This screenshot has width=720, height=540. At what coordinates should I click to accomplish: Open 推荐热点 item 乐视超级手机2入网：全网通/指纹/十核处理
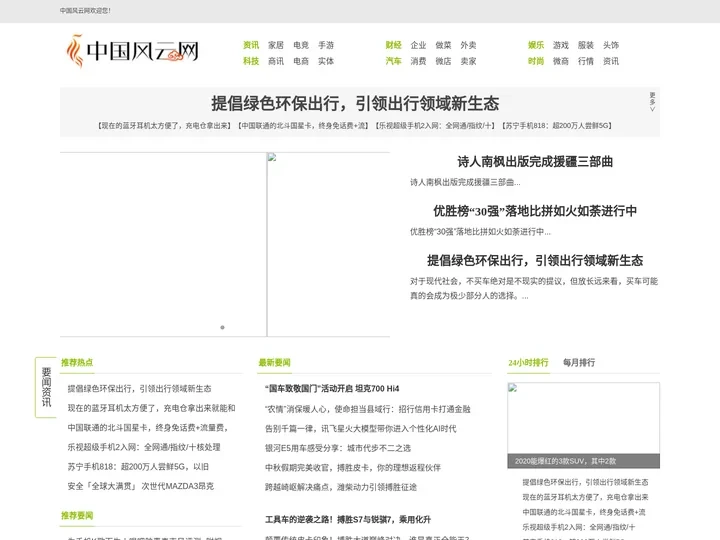pos(144,447)
